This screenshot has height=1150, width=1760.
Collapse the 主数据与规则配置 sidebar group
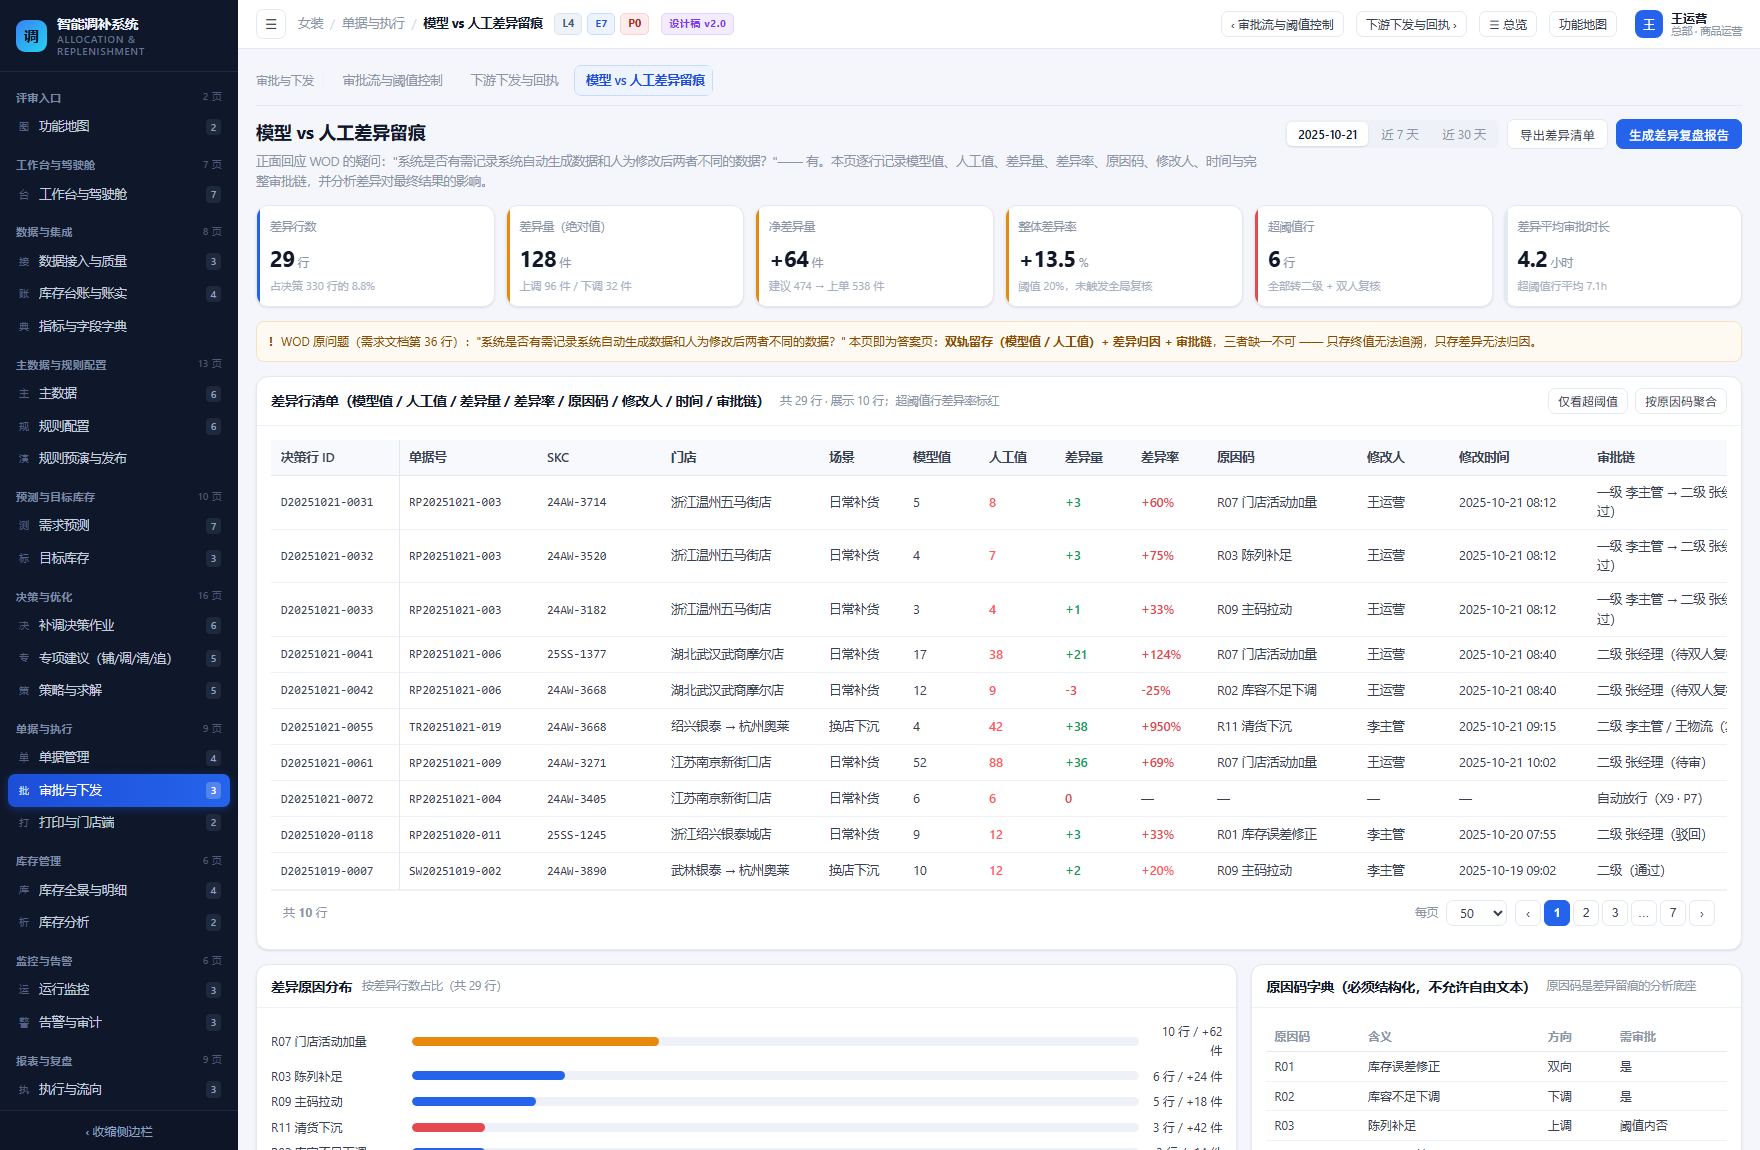pyautogui.click(x=119, y=365)
